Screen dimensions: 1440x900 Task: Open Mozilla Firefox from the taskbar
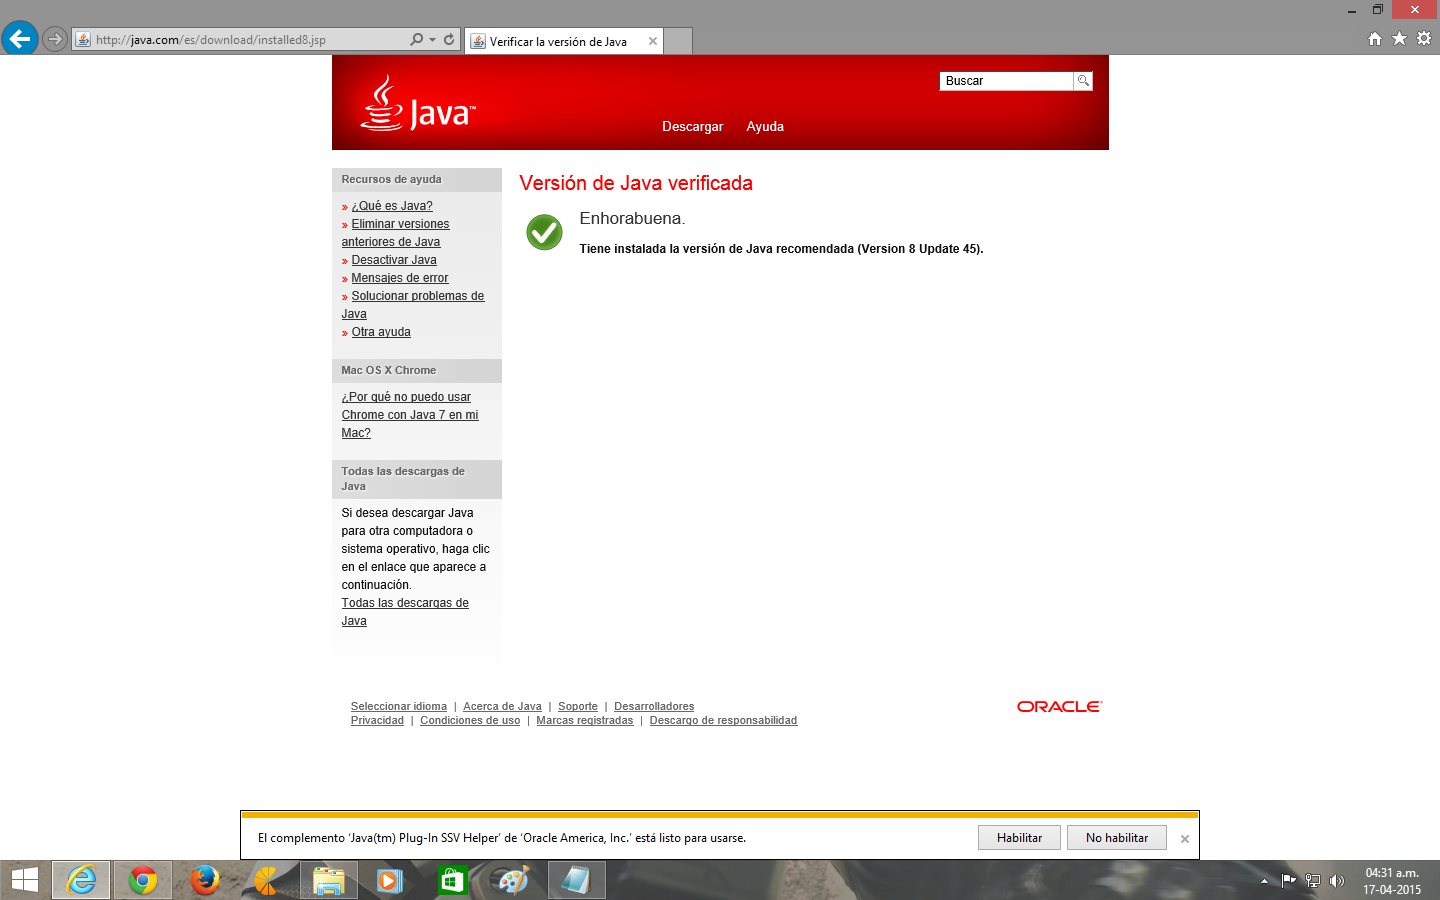[x=205, y=880]
